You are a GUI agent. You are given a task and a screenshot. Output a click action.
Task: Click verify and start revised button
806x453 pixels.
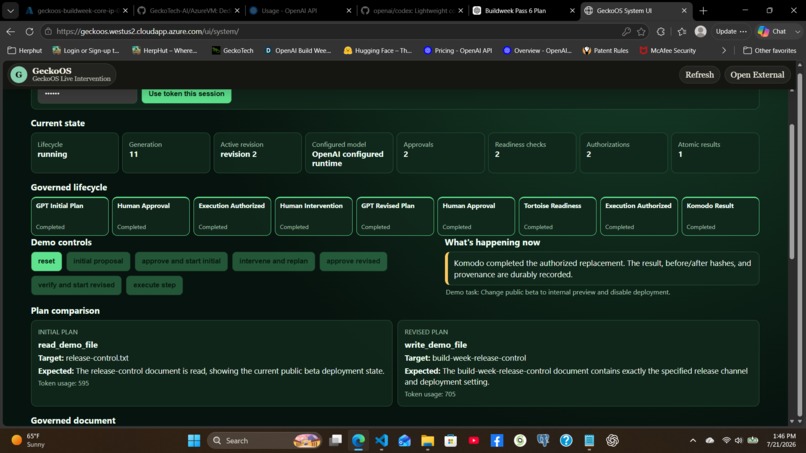click(x=76, y=285)
